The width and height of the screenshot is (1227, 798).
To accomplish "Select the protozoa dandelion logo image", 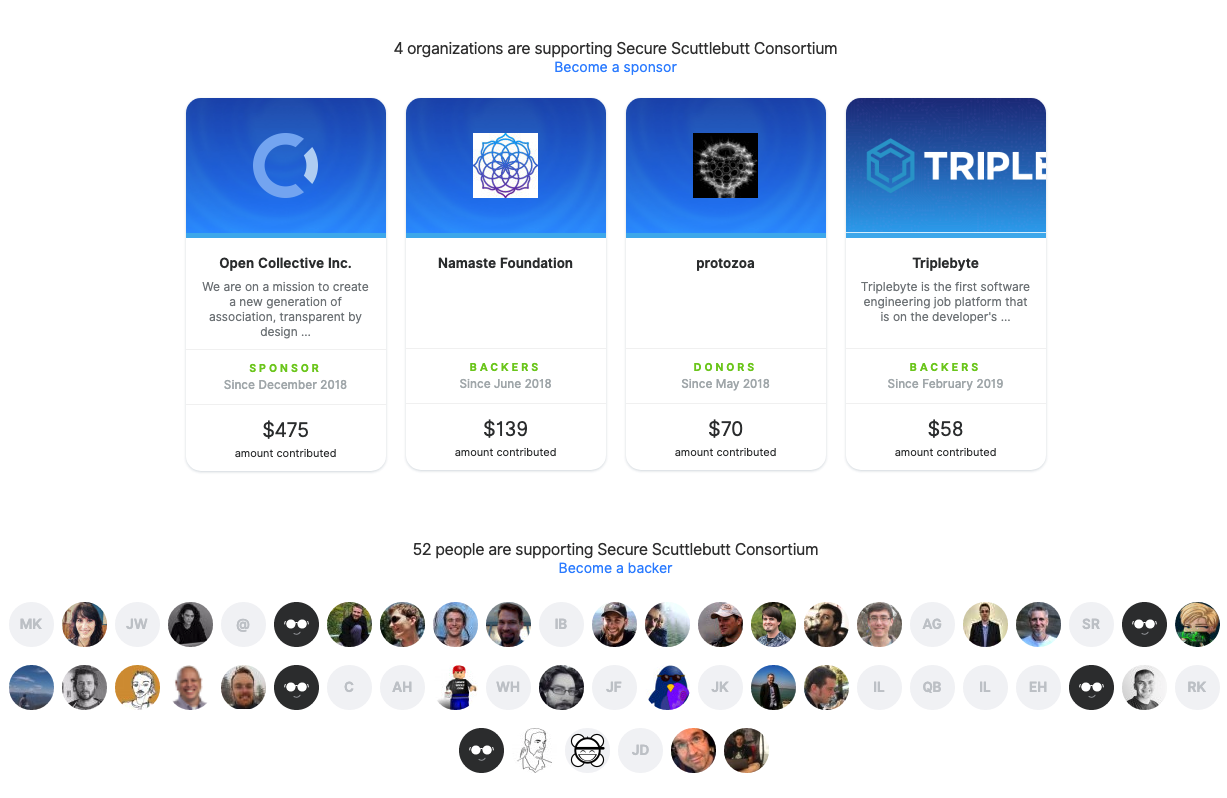I will [726, 166].
